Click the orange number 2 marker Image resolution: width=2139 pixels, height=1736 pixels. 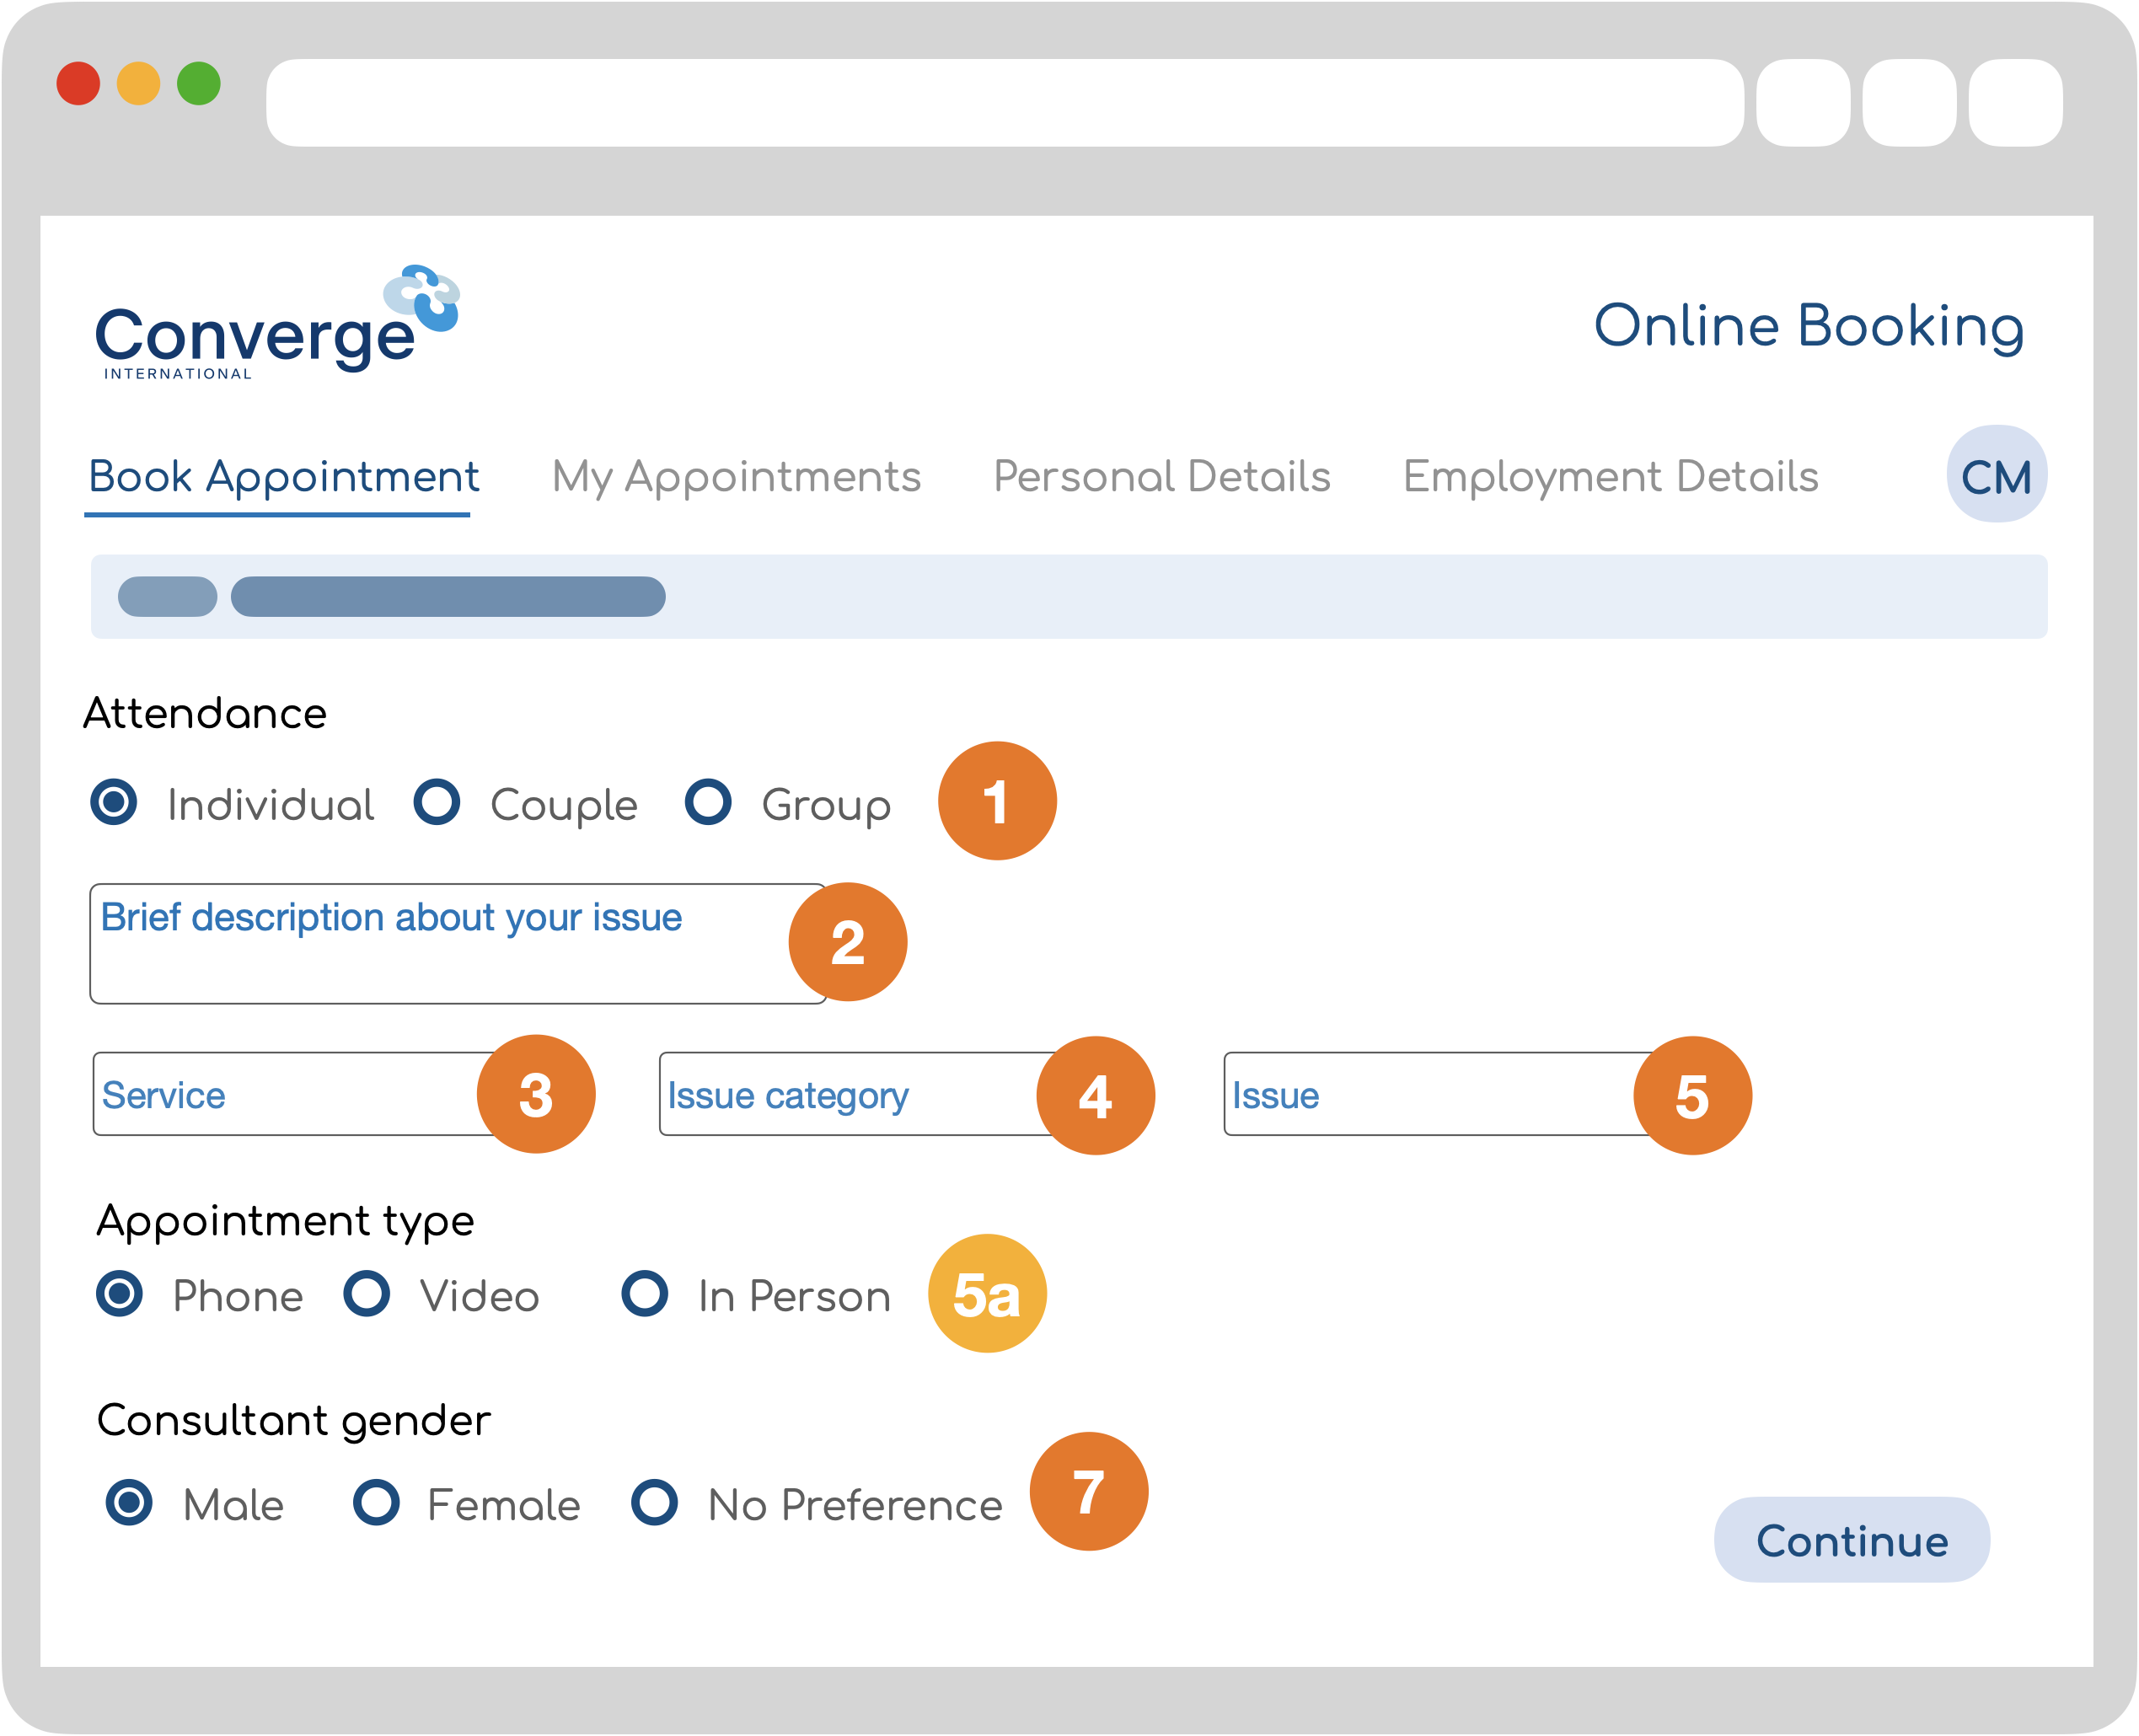click(x=847, y=942)
